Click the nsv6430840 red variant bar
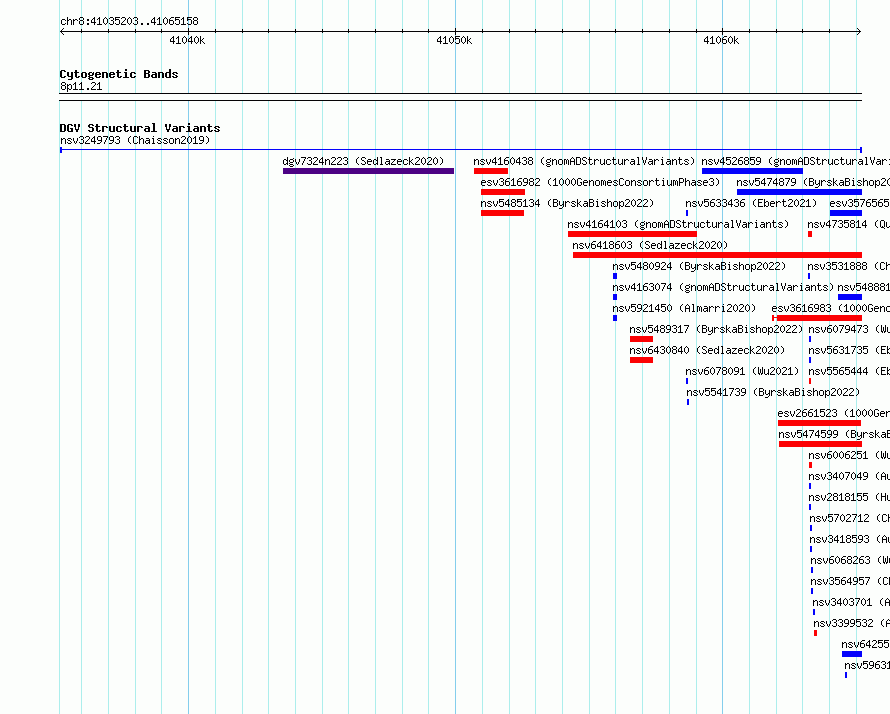 [641, 360]
